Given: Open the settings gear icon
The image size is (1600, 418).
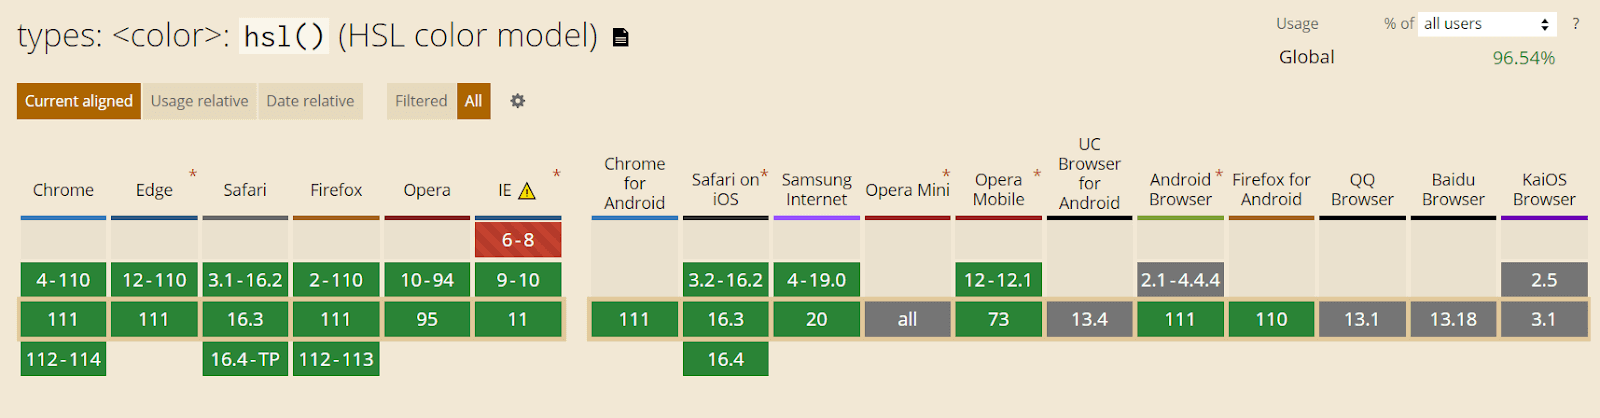Looking at the screenshot, I should tap(518, 101).
